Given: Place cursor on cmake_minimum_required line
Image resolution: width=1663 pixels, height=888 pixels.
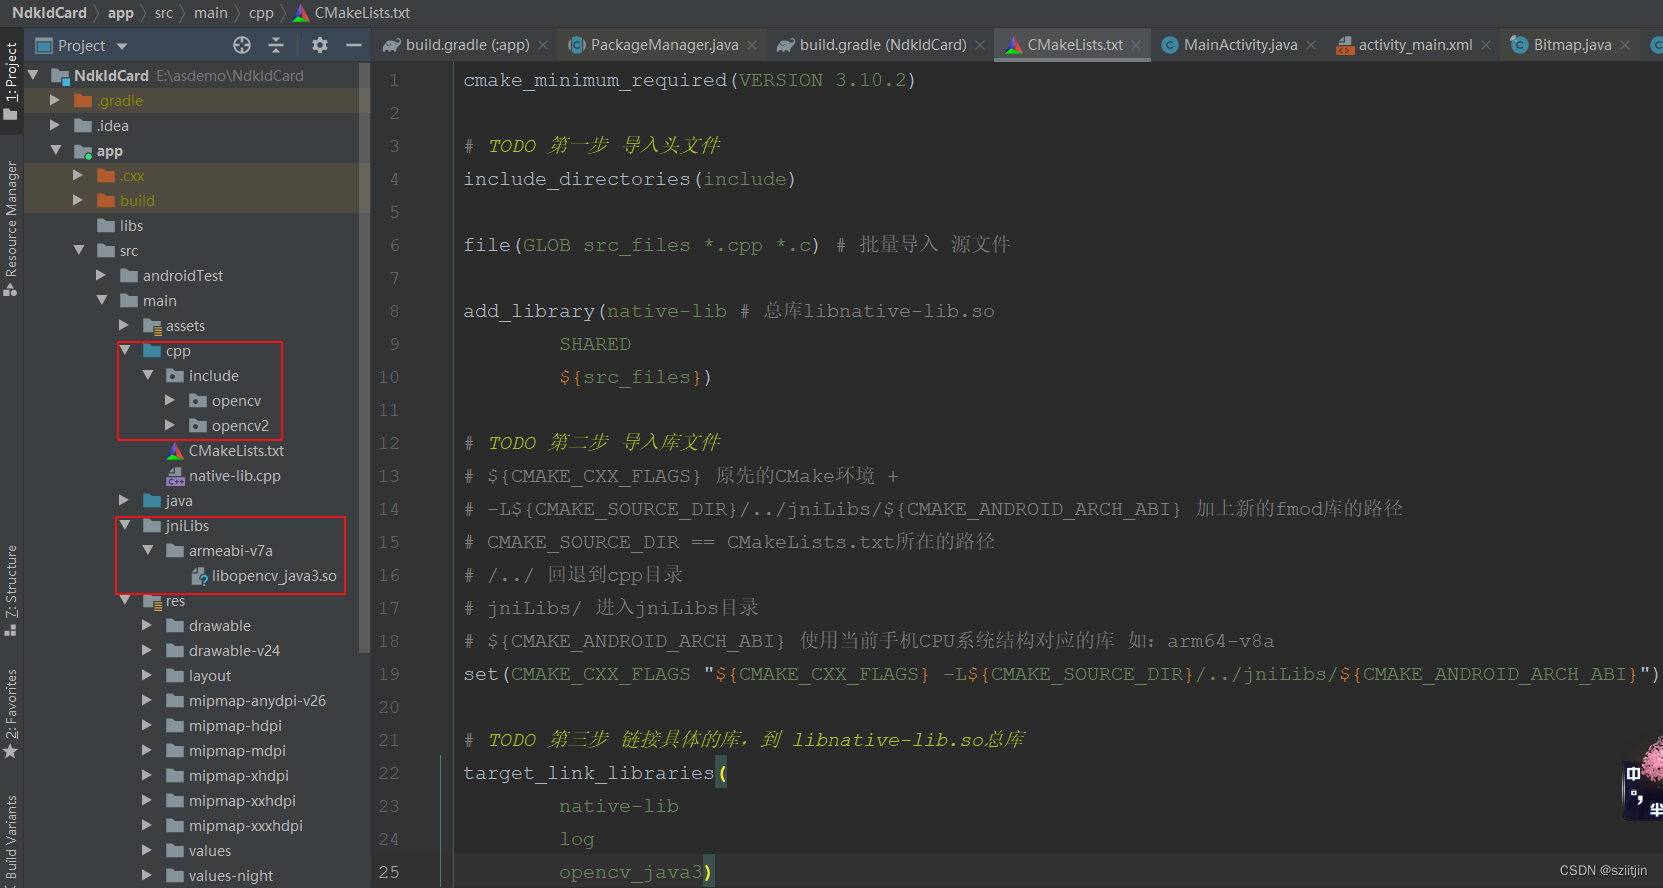Looking at the screenshot, I should (689, 80).
